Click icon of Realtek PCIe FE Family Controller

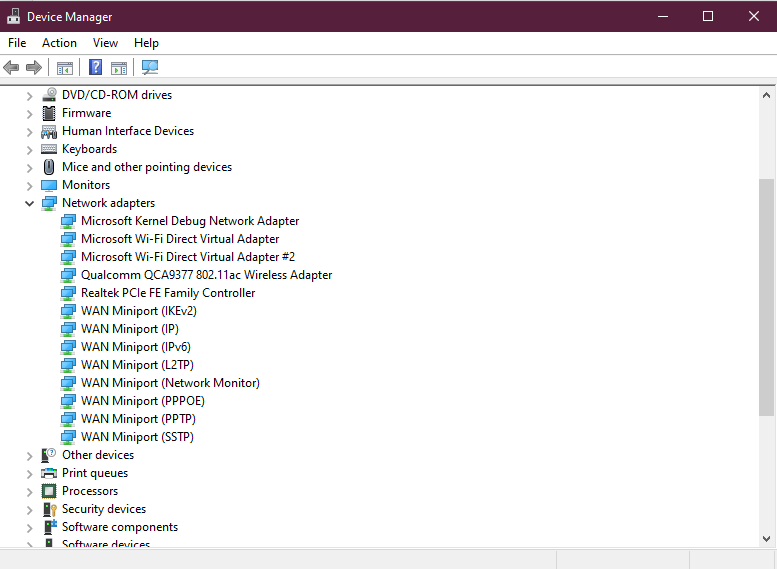tap(68, 293)
